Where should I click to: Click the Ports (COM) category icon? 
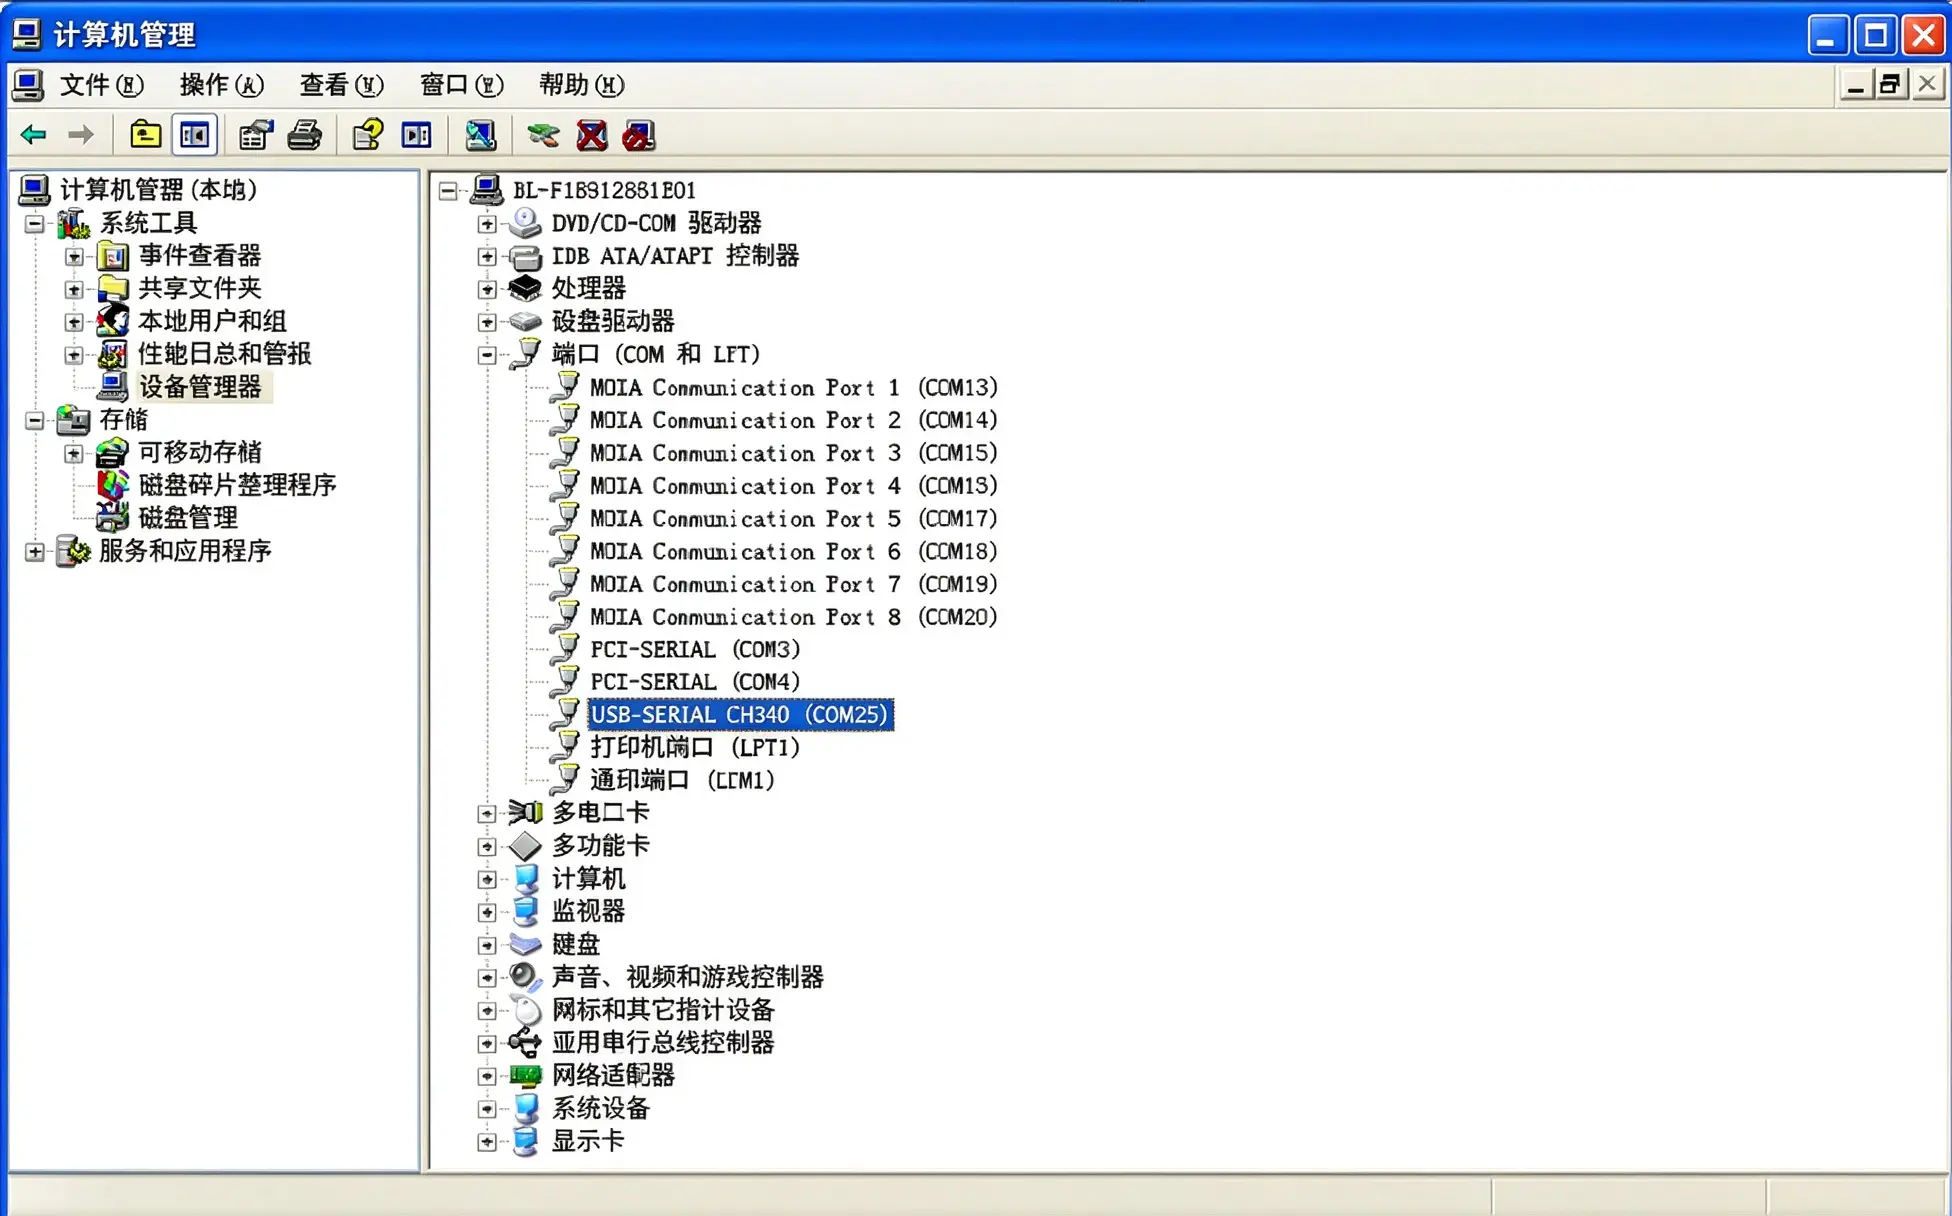coord(525,354)
